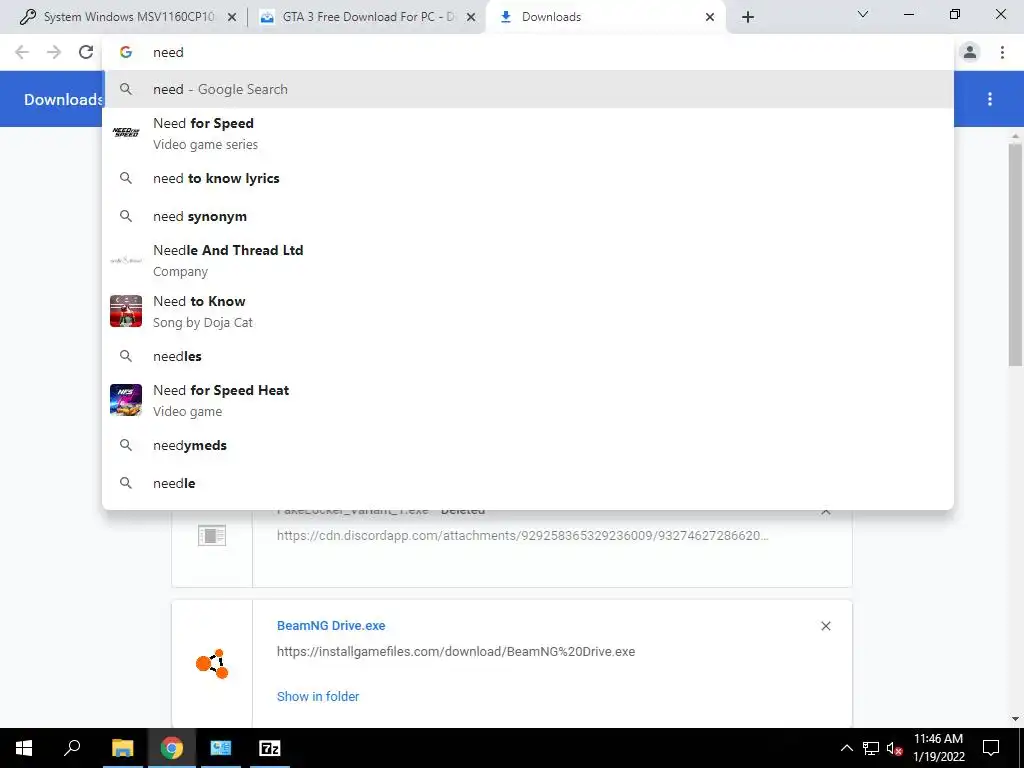Click the browser back arrow
The height and width of the screenshot is (768, 1024).
click(22, 52)
